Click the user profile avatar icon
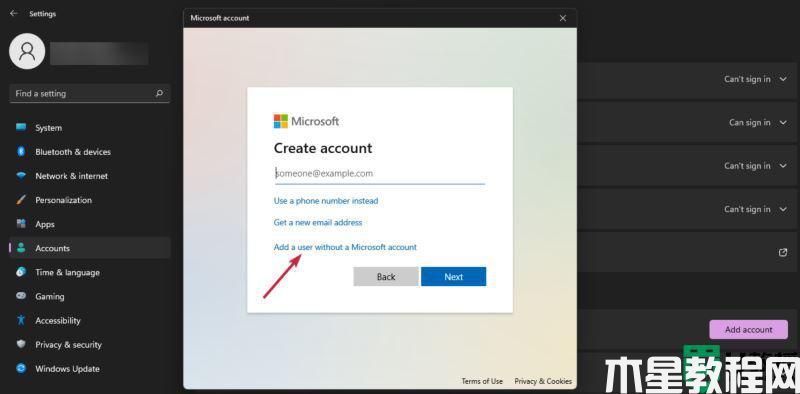 point(27,52)
